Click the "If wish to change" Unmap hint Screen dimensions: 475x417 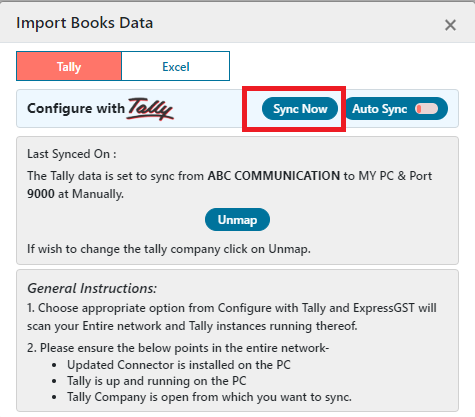(169, 249)
